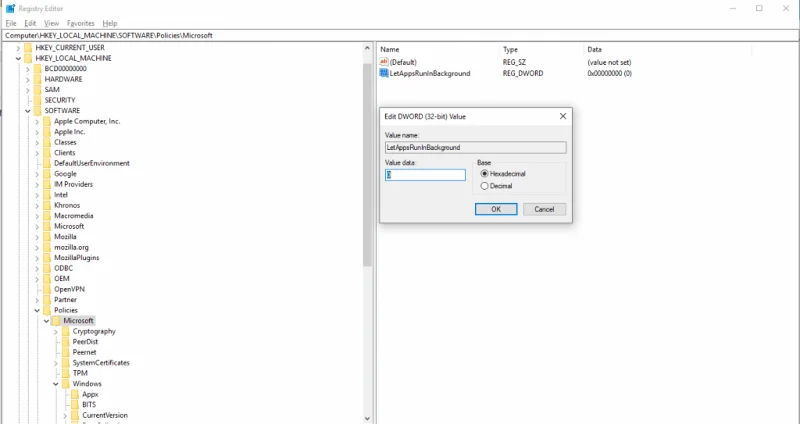Expand the Mozilla key node
This screenshot has height=424, width=800.
click(37, 236)
